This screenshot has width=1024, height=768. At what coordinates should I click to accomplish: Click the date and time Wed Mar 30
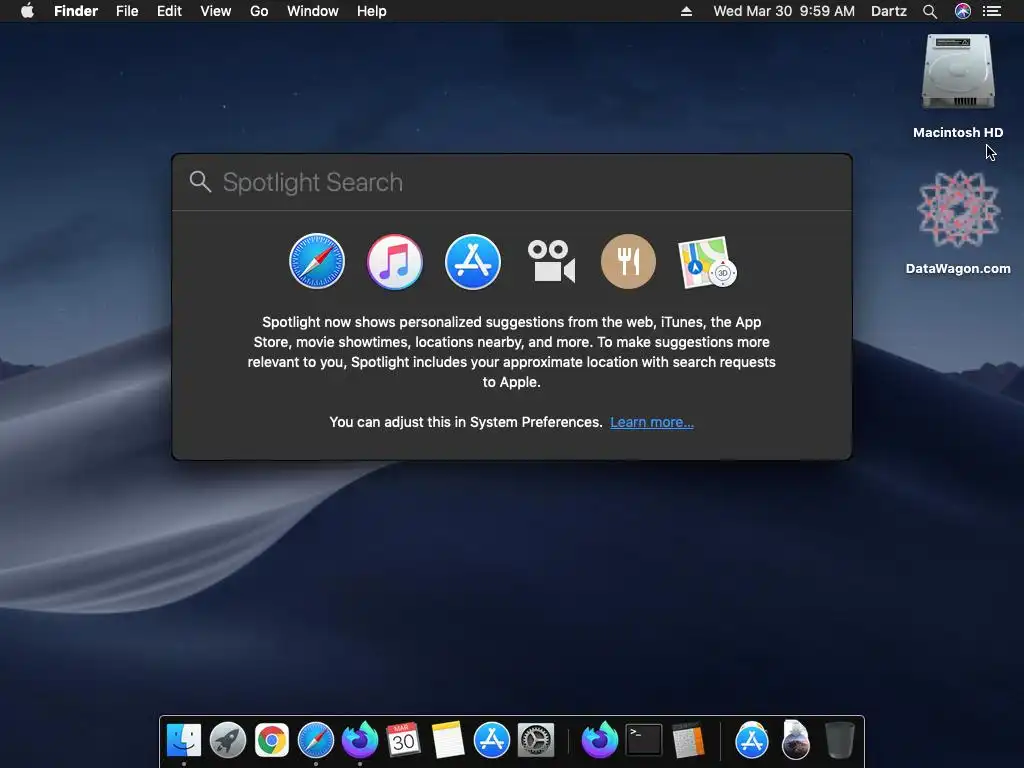click(784, 11)
